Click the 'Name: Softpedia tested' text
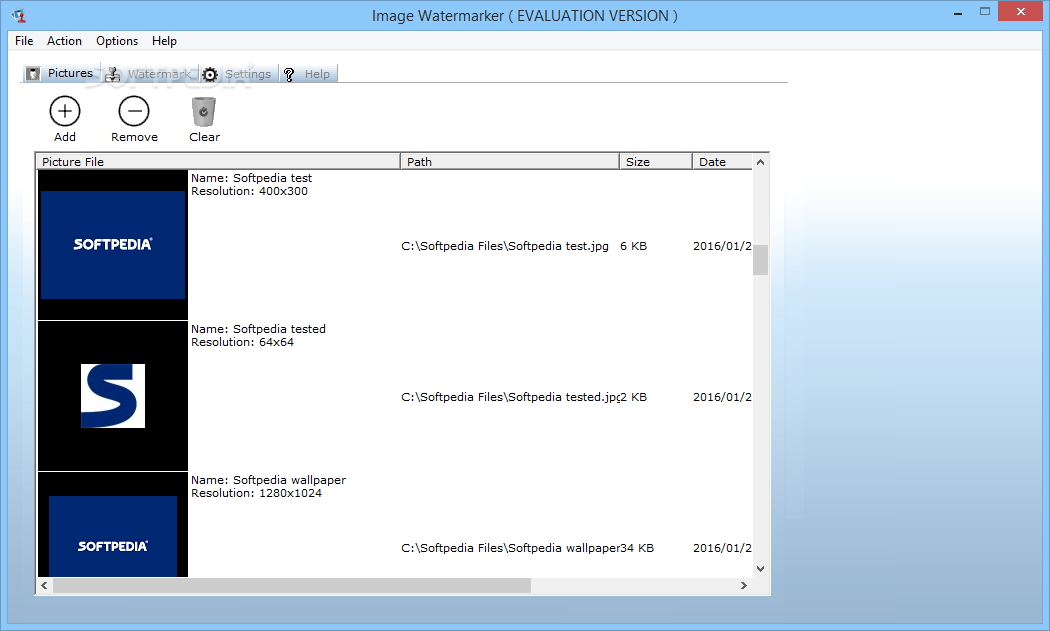Viewport: 1050px width, 631px height. point(258,329)
